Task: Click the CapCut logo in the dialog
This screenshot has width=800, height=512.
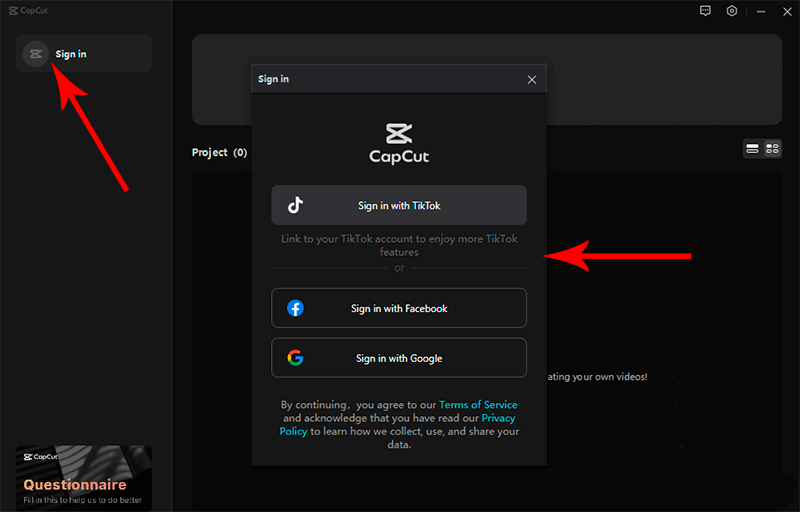Action: (399, 143)
